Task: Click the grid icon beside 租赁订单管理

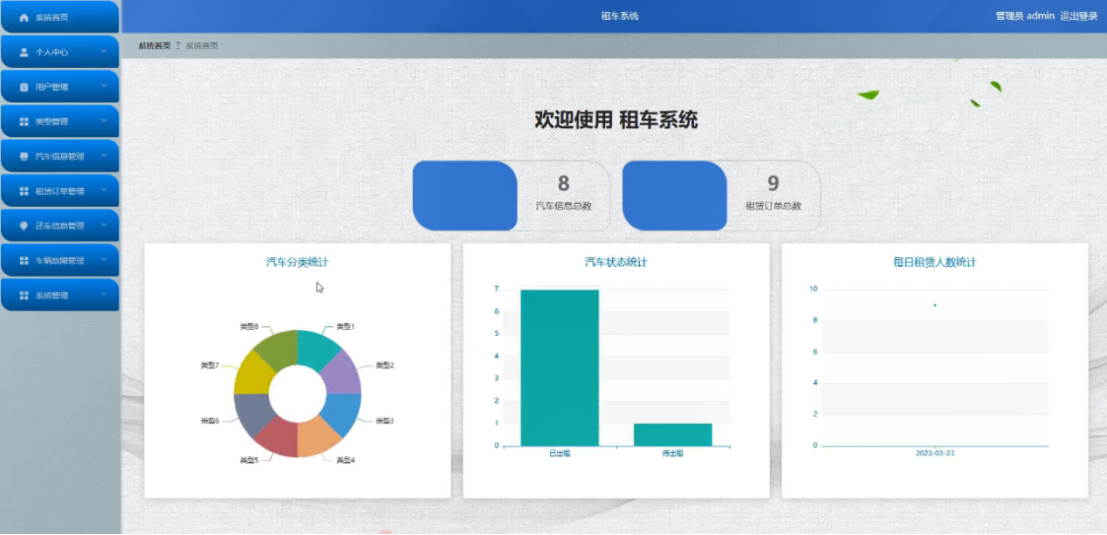Action: tap(24, 191)
